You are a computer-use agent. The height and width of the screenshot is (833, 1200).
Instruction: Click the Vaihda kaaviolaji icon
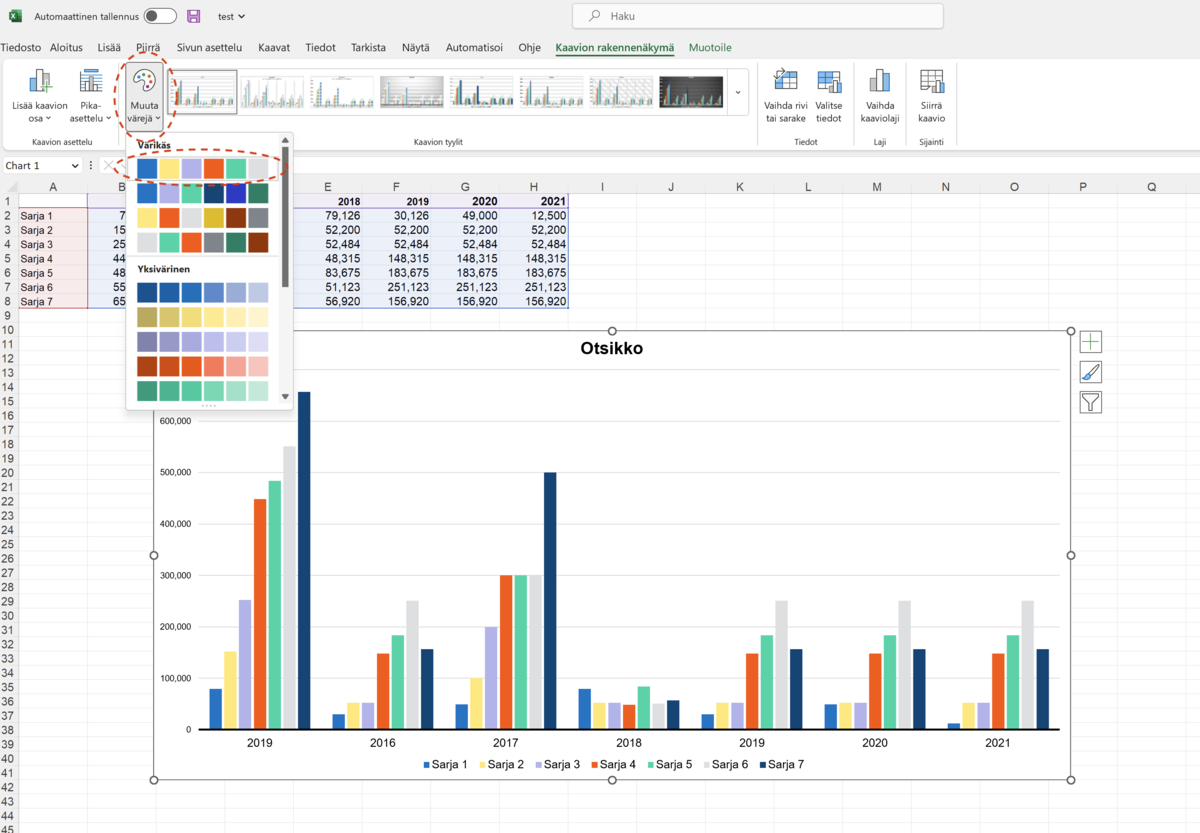click(880, 83)
